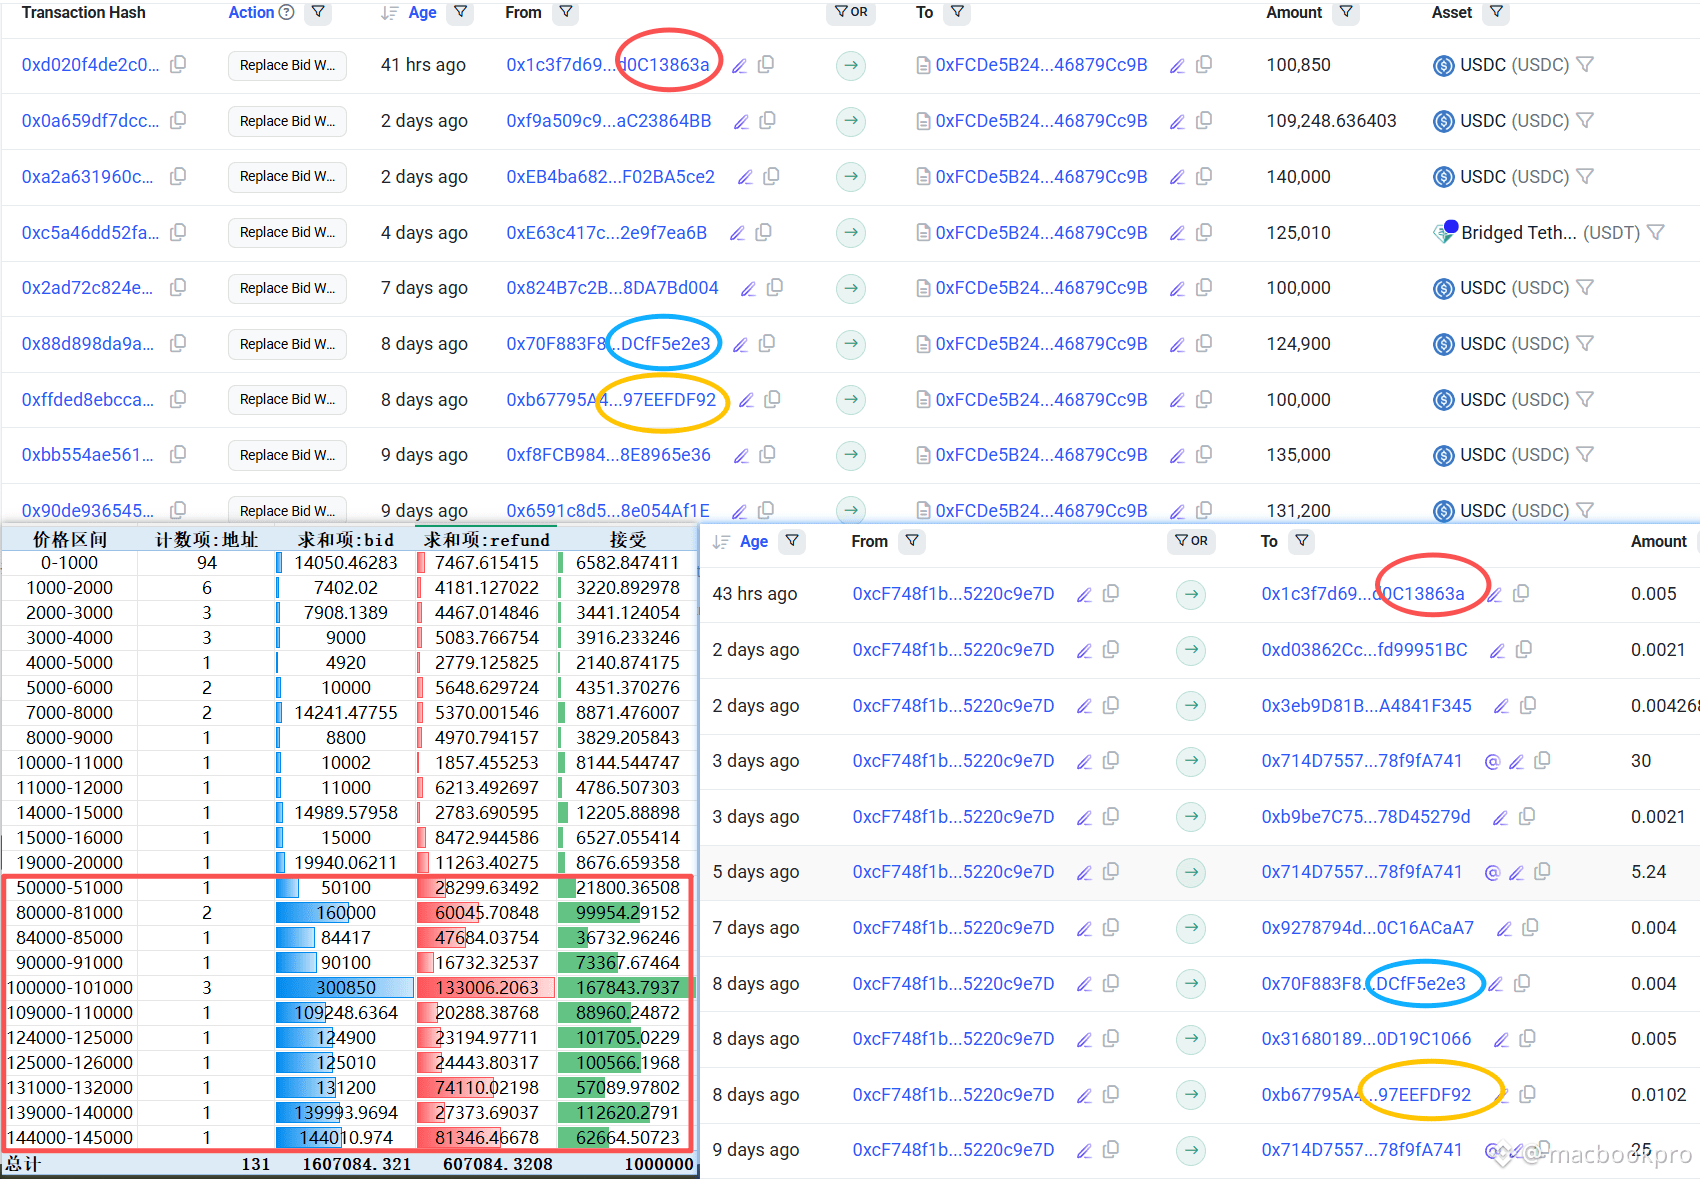This screenshot has height=1179, width=1700.
Task: Open the From filter in top table
Action: coord(566,12)
